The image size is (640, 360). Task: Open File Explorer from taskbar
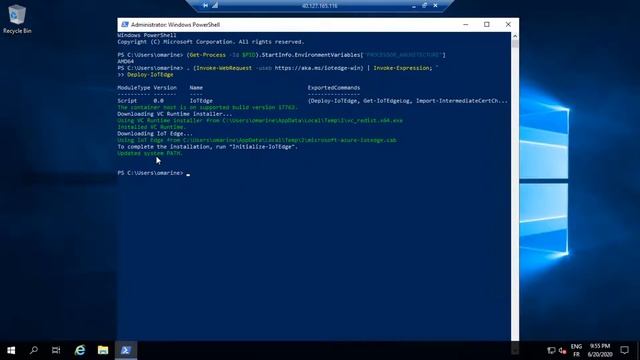[103, 350]
